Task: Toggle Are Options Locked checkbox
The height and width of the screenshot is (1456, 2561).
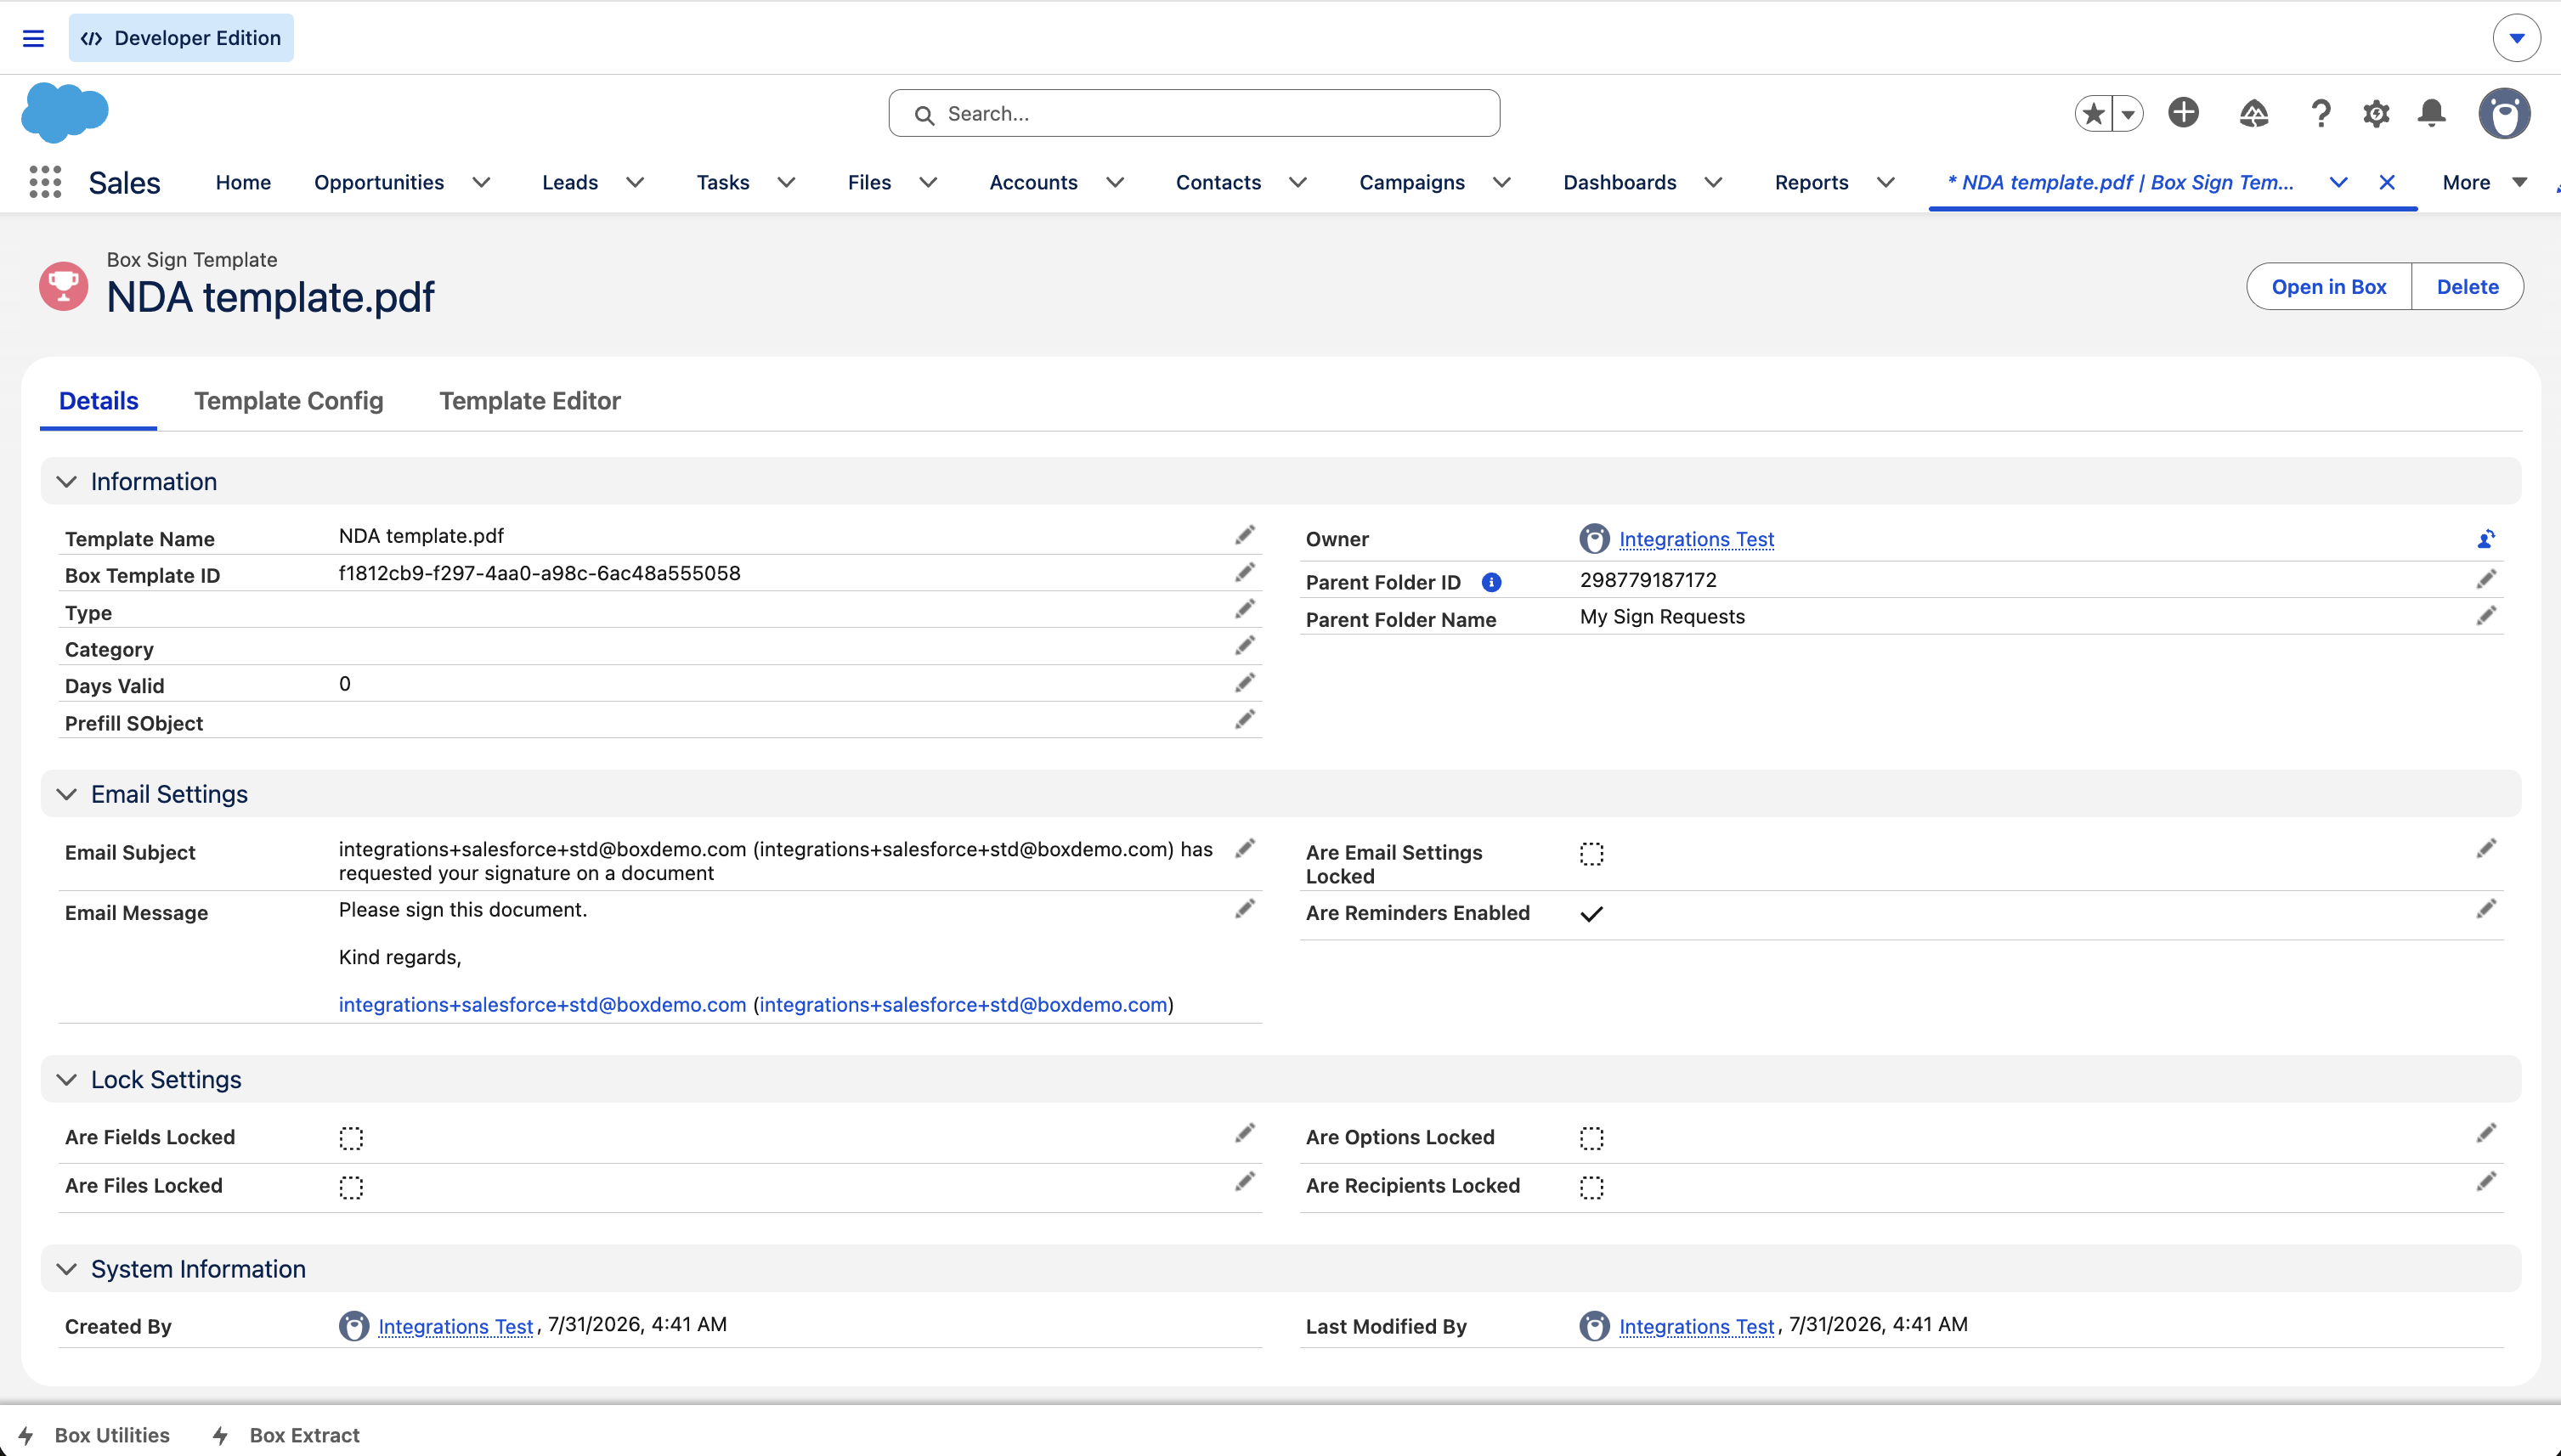Action: (1591, 1138)
